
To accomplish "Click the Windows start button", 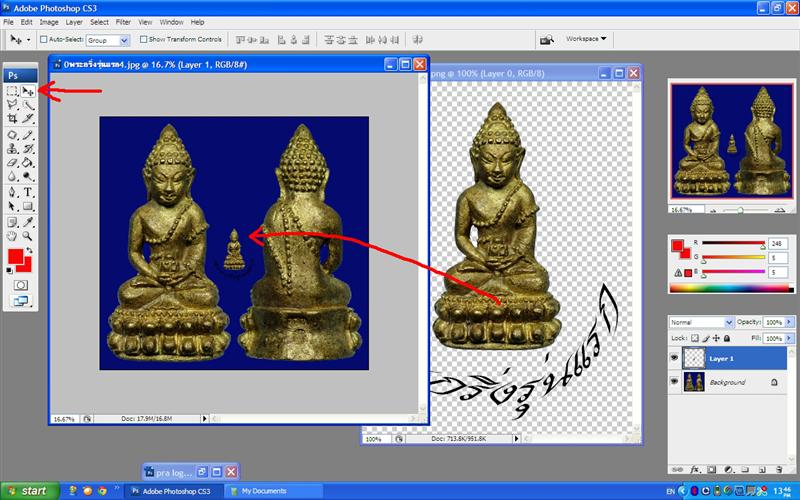I will [26, 491].
